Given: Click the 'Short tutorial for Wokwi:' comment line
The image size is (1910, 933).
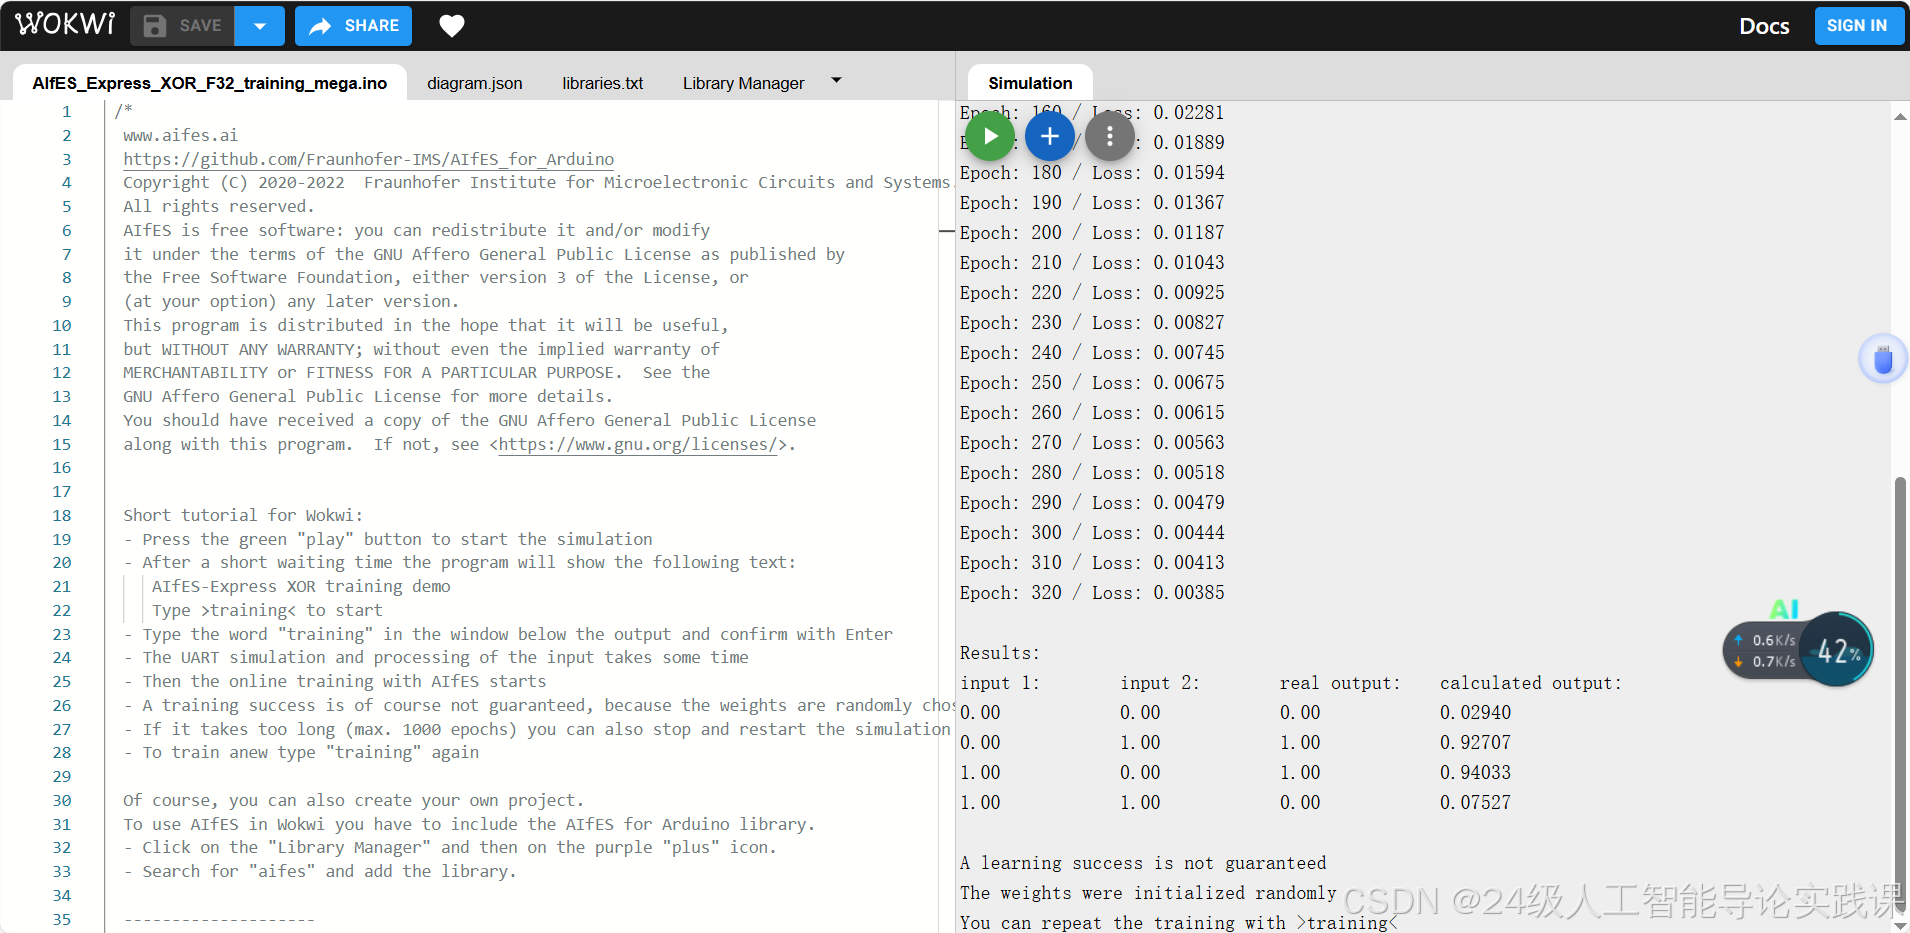Looking at the screenshot, I should pyautogui.click(x=243, y=515).
